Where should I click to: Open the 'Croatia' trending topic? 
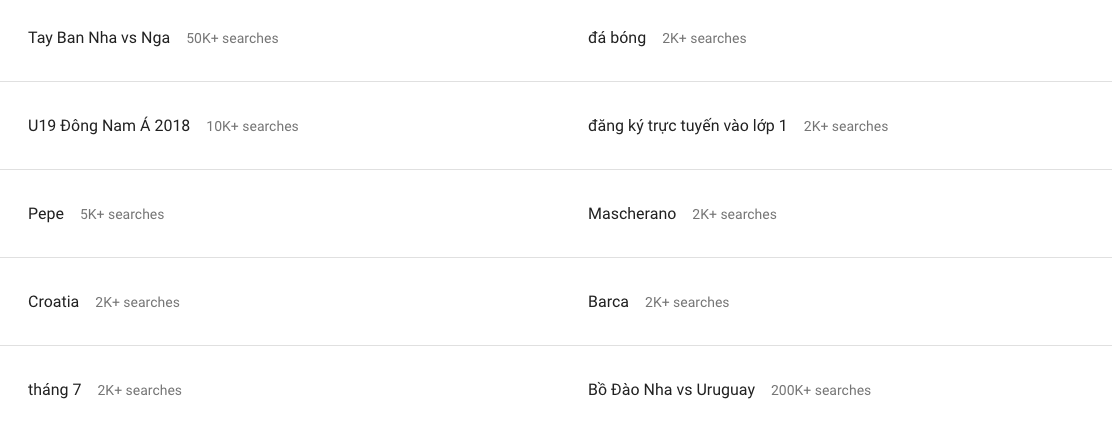(53, 302)
